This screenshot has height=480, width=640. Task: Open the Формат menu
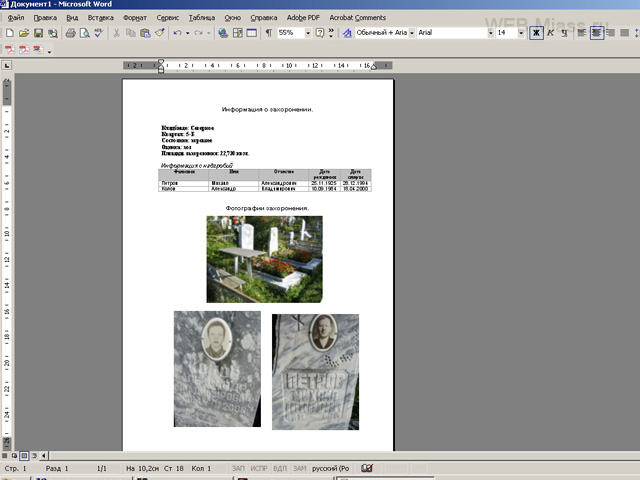coord(134,18)
